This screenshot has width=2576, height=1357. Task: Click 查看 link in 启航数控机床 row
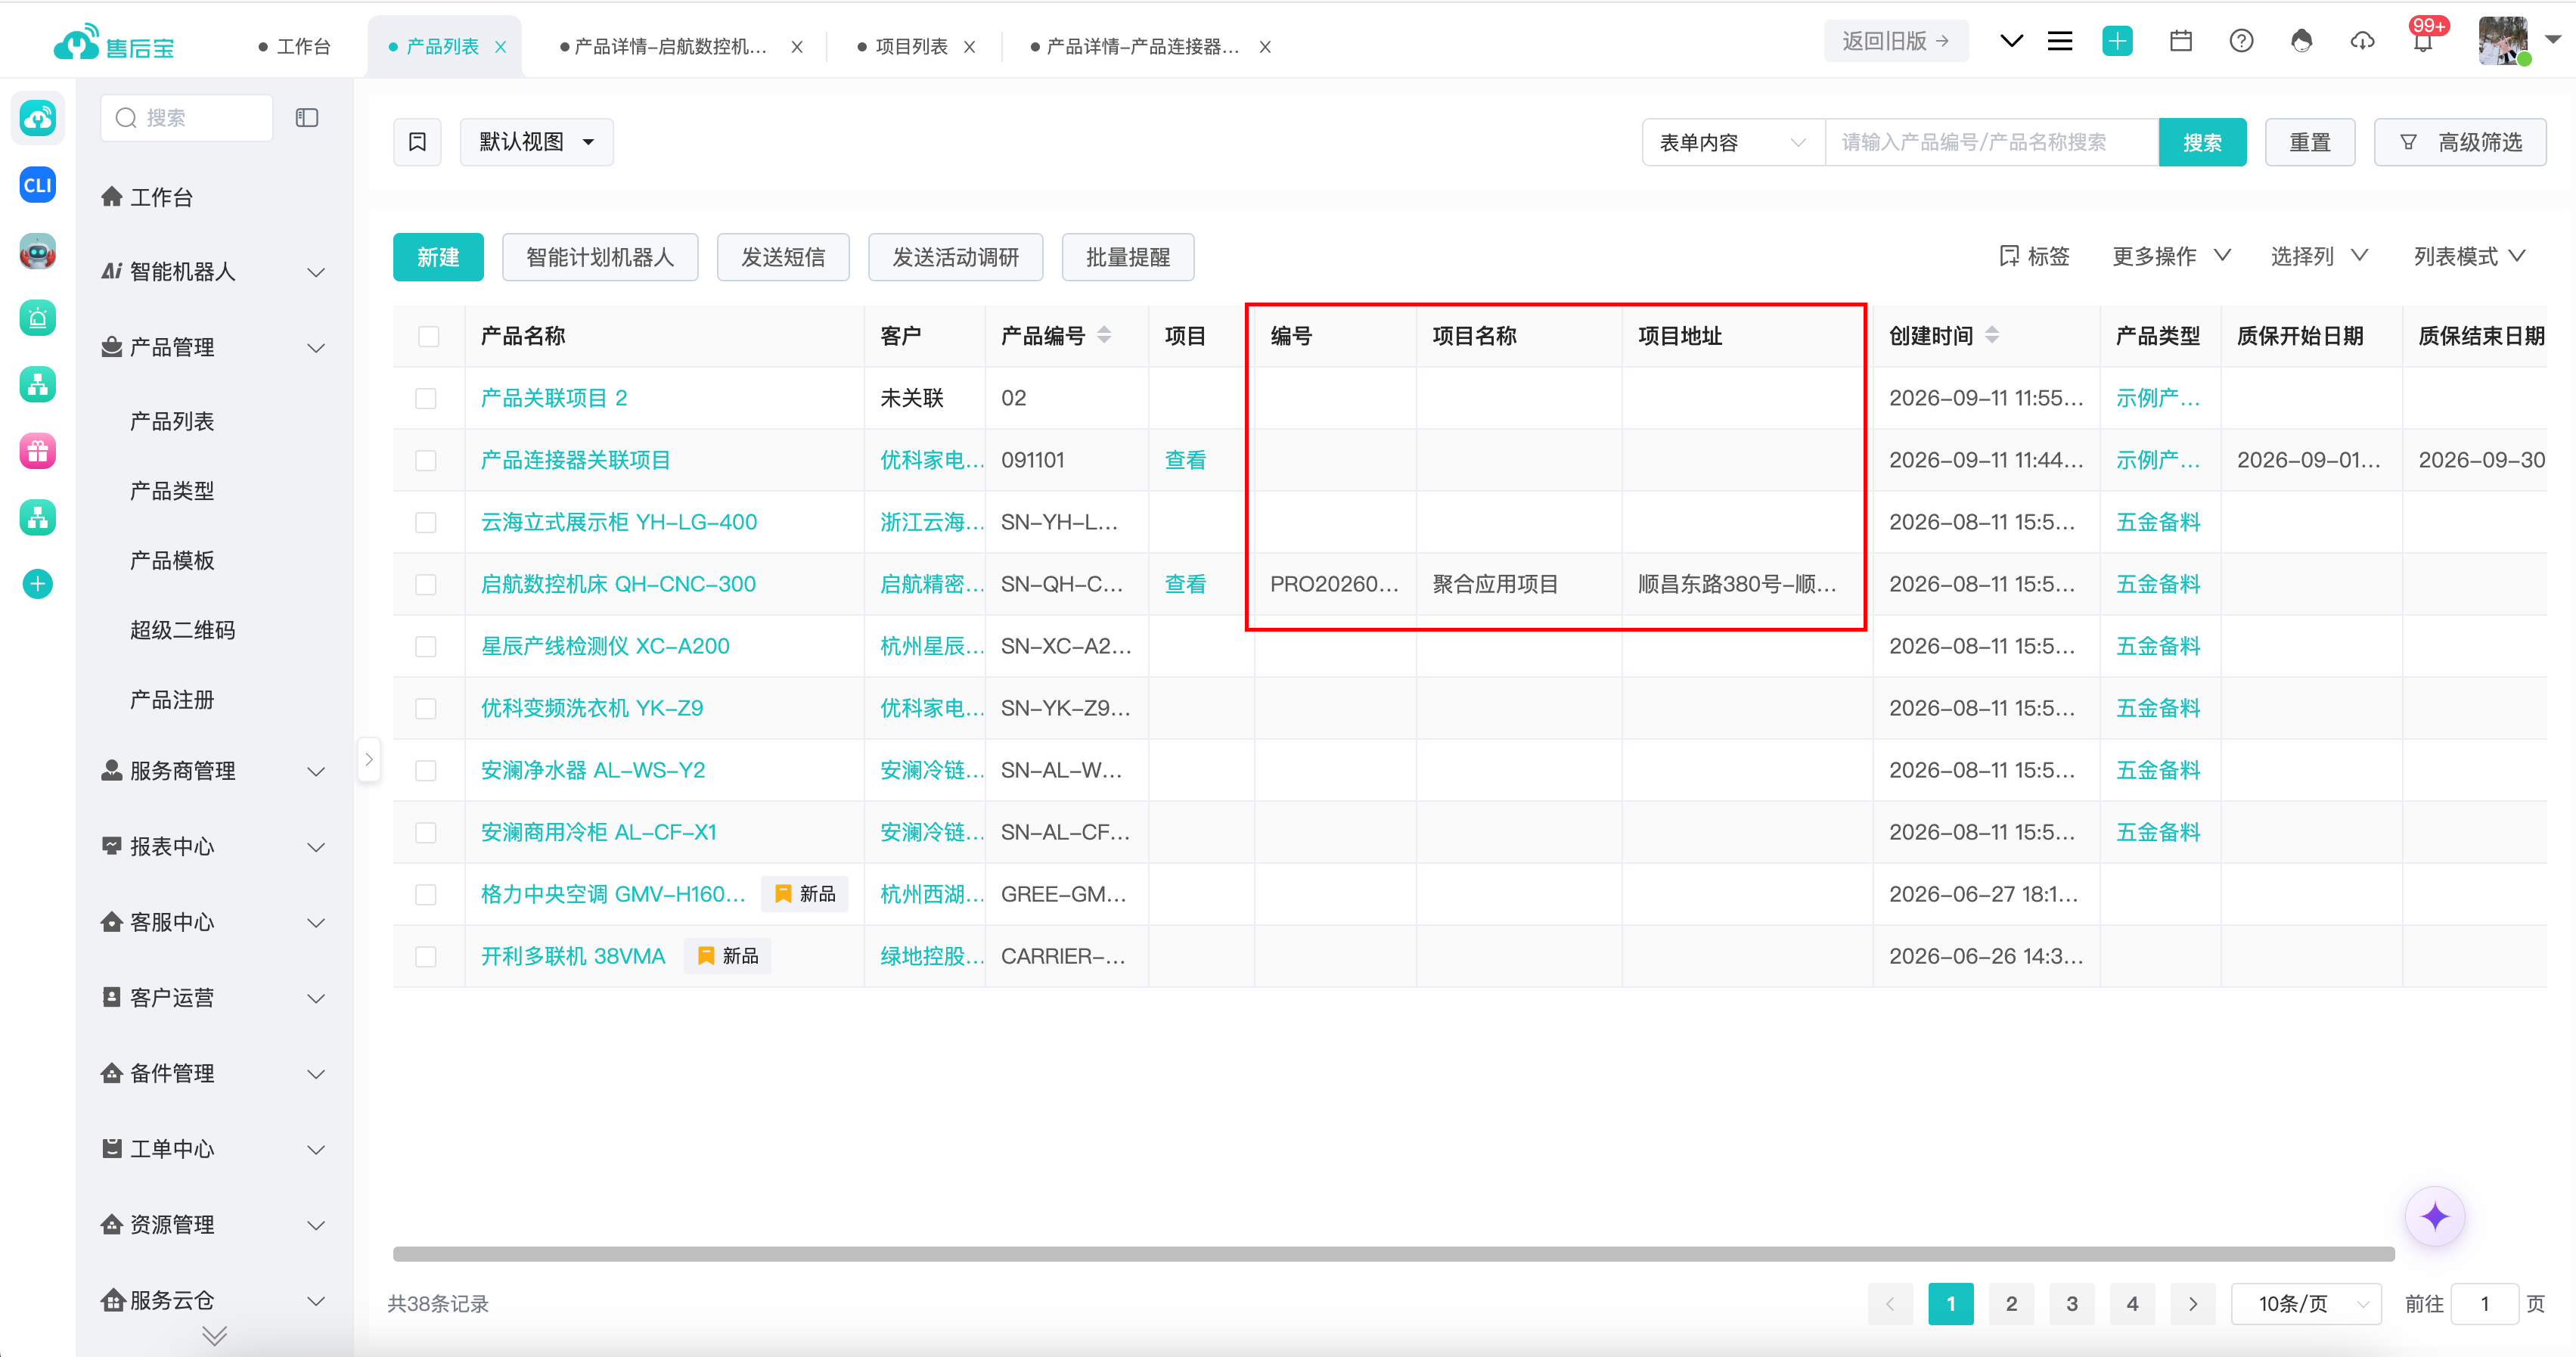[x=1185, y=584]
